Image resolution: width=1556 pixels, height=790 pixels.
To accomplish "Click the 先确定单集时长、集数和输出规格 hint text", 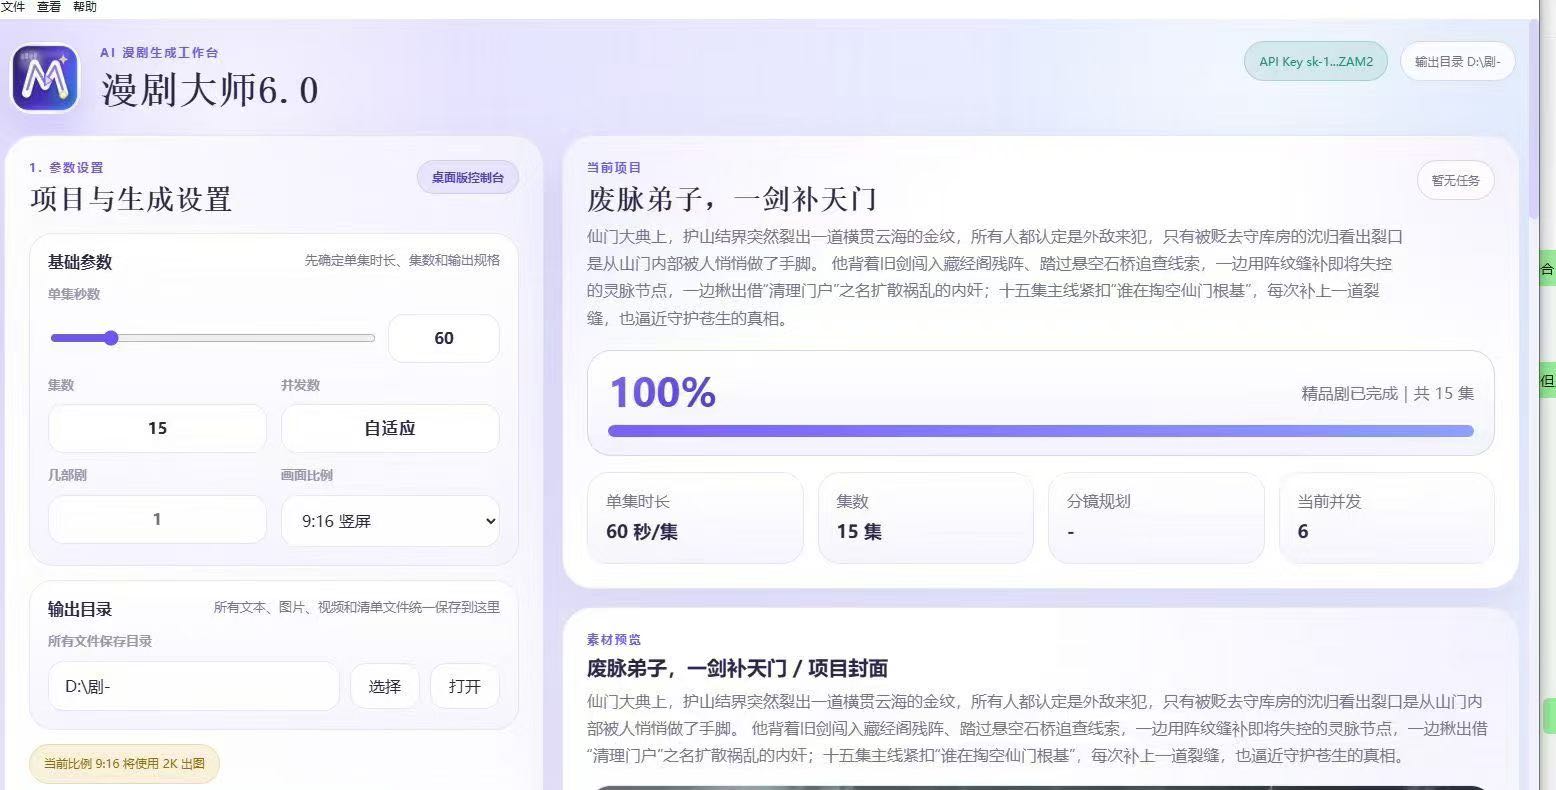I will click(402, 260).
